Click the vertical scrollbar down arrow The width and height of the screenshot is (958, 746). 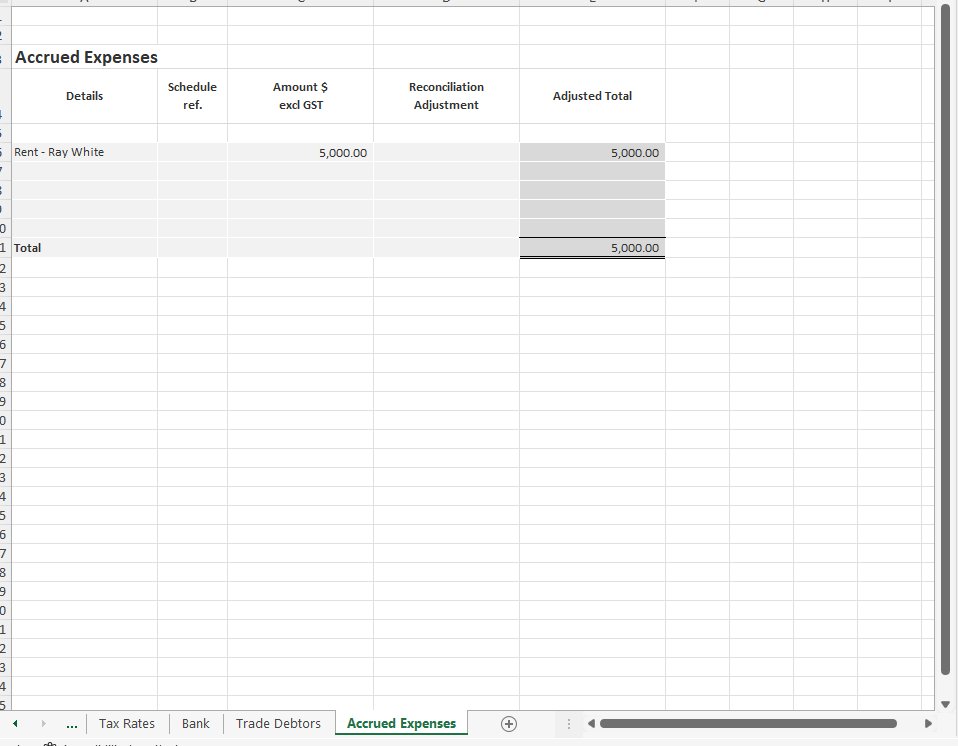[945, 703]
